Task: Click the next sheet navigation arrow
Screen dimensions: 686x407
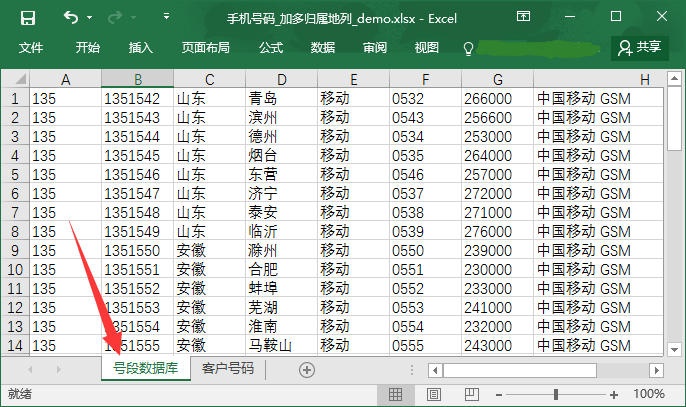Action: coord(59,370)
